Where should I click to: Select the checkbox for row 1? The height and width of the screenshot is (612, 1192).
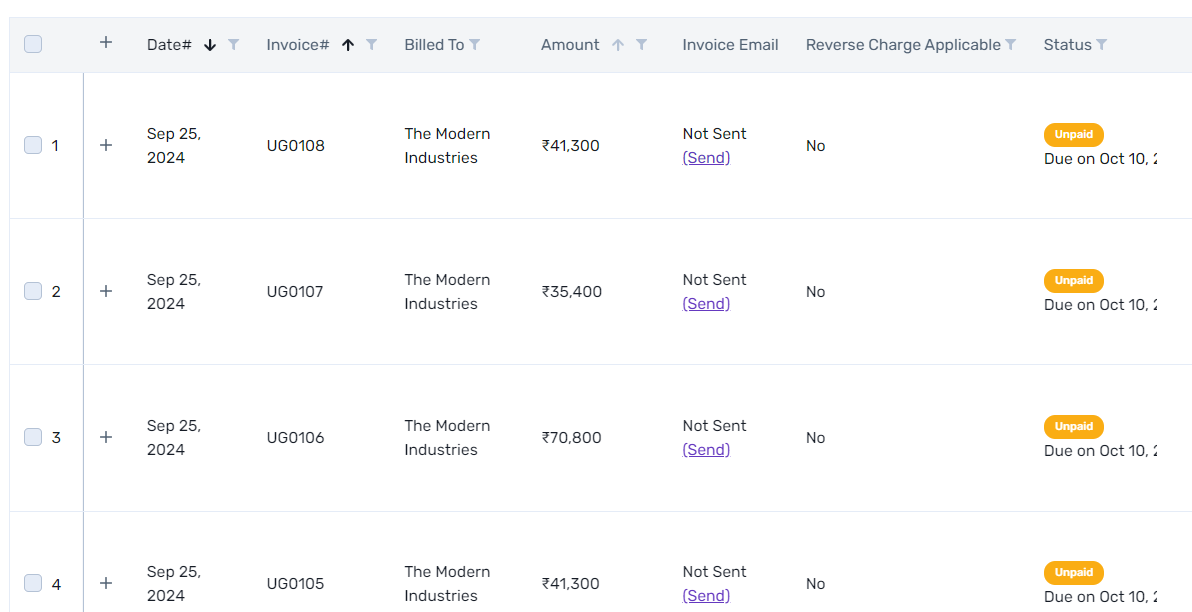click(33, 145)
